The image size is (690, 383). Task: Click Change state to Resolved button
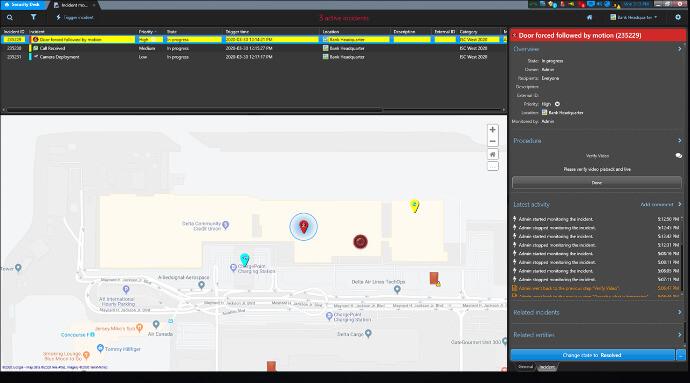592,355
